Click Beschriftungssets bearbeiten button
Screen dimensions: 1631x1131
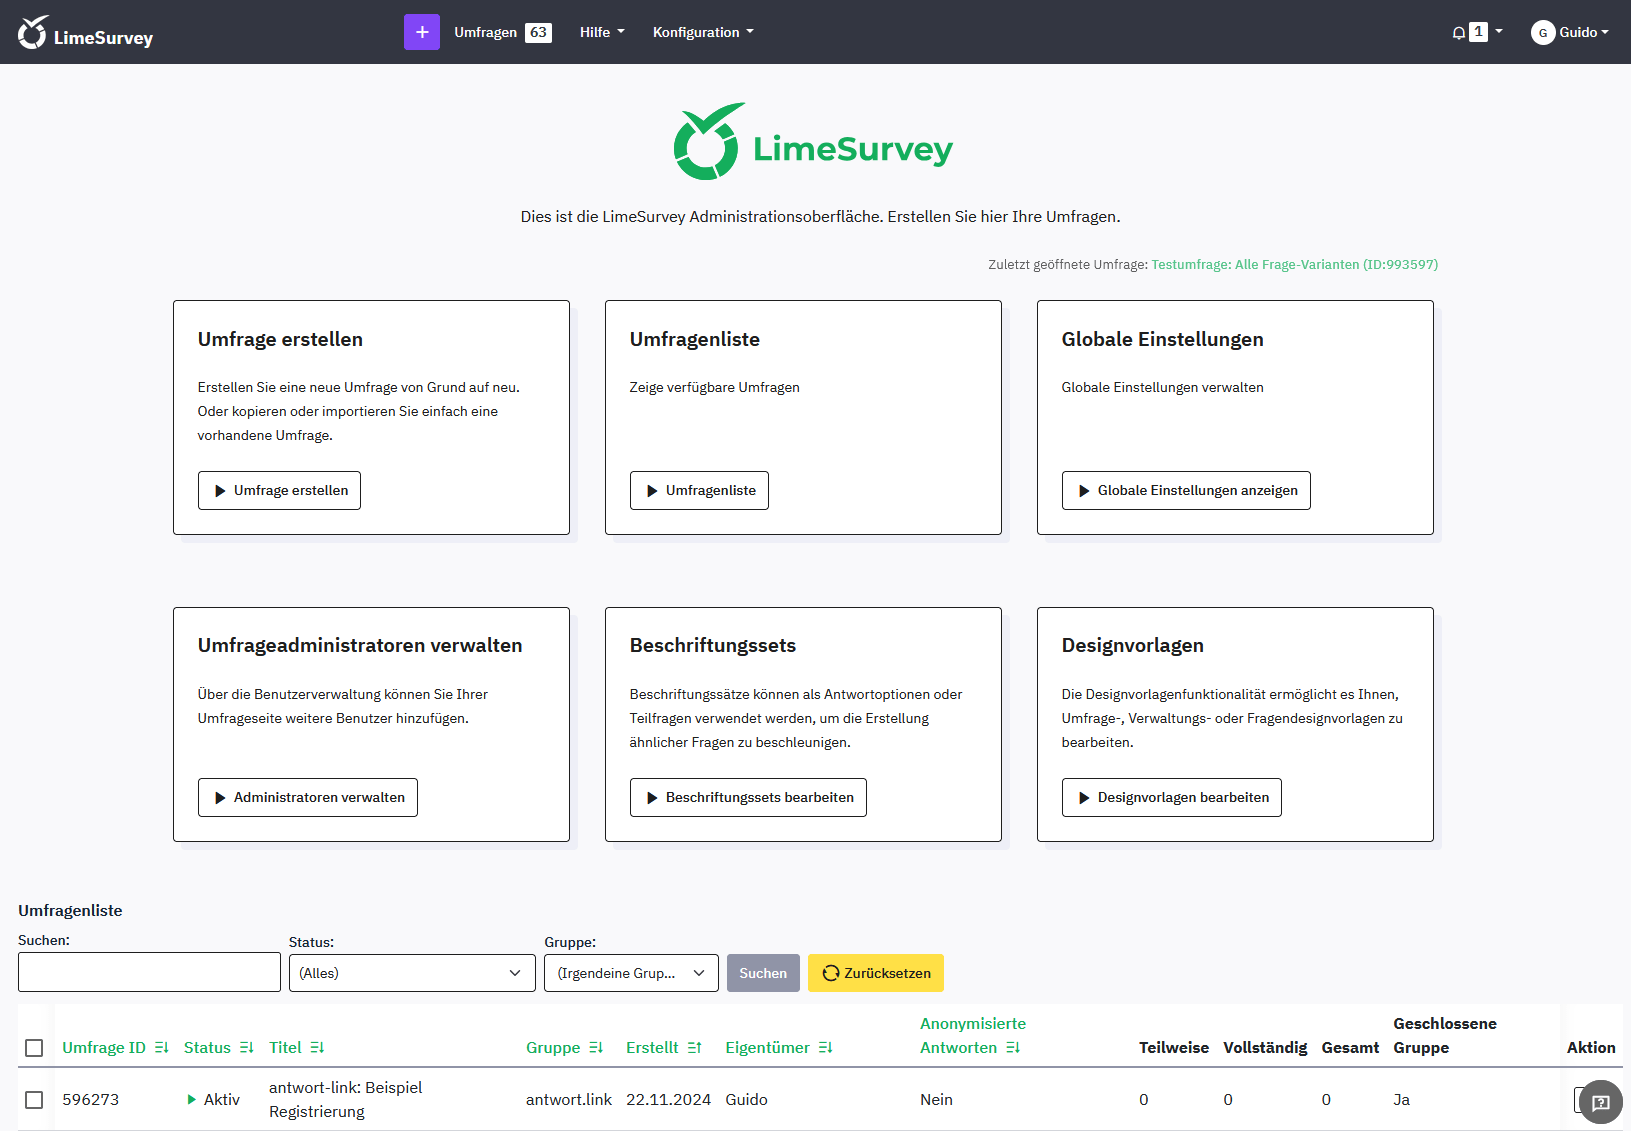[x=748, y=797]
